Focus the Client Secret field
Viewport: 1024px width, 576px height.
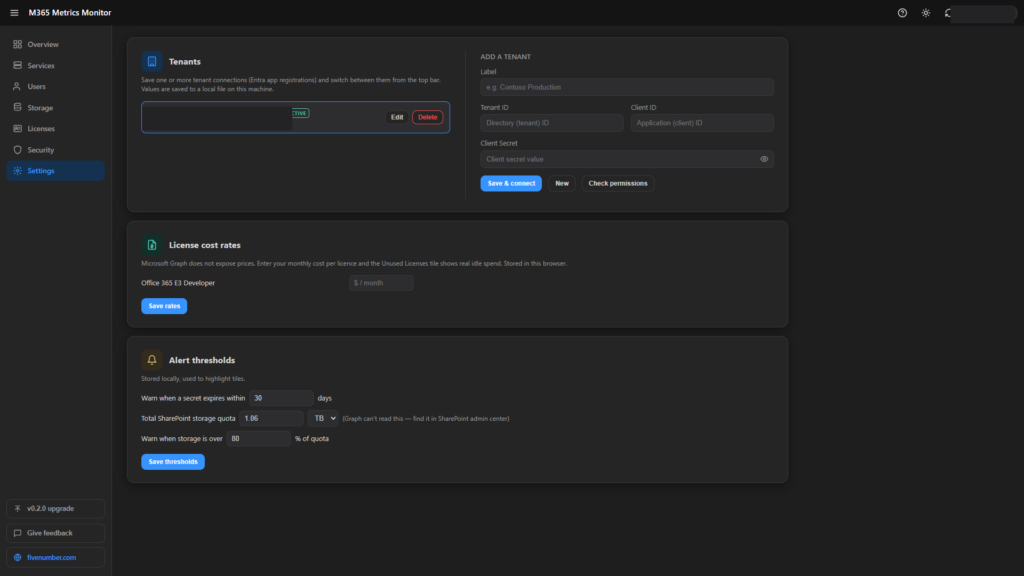pos(626,159)
